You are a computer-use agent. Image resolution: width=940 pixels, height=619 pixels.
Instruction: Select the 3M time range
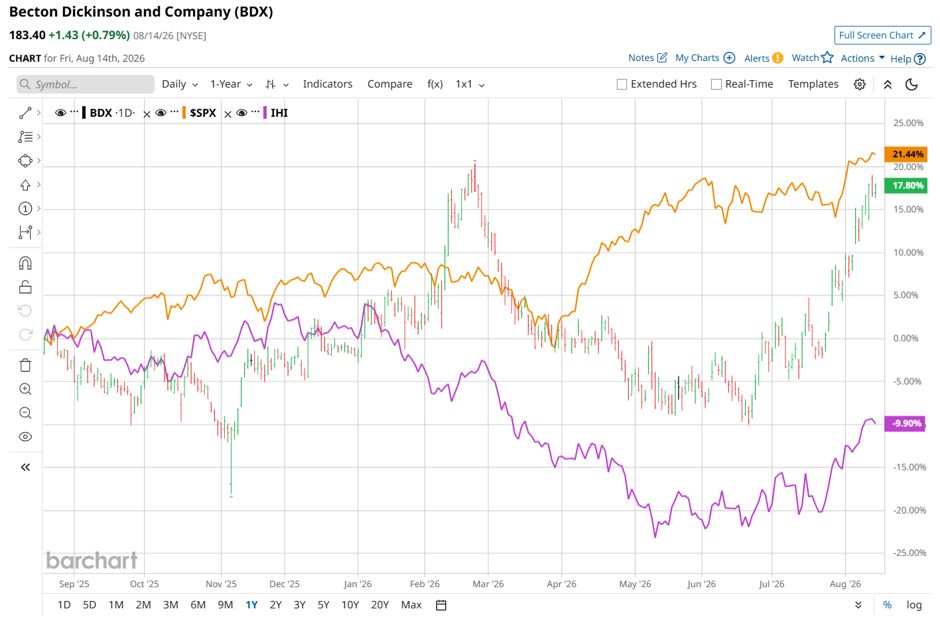171,605
